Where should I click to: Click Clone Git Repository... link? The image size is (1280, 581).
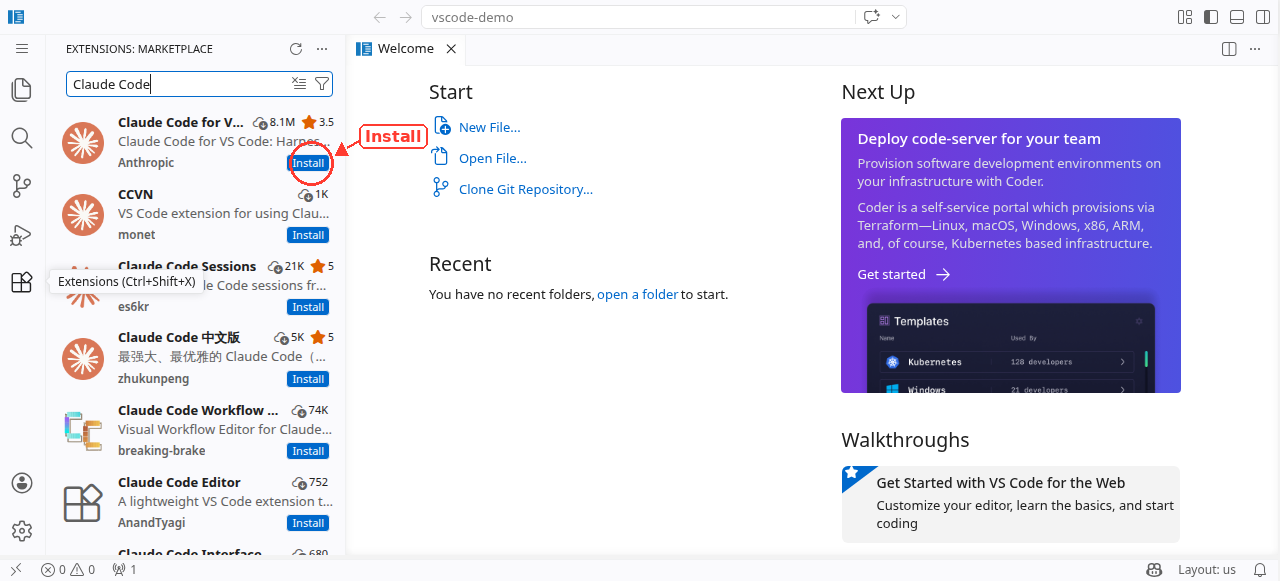[x=526, y=190]
